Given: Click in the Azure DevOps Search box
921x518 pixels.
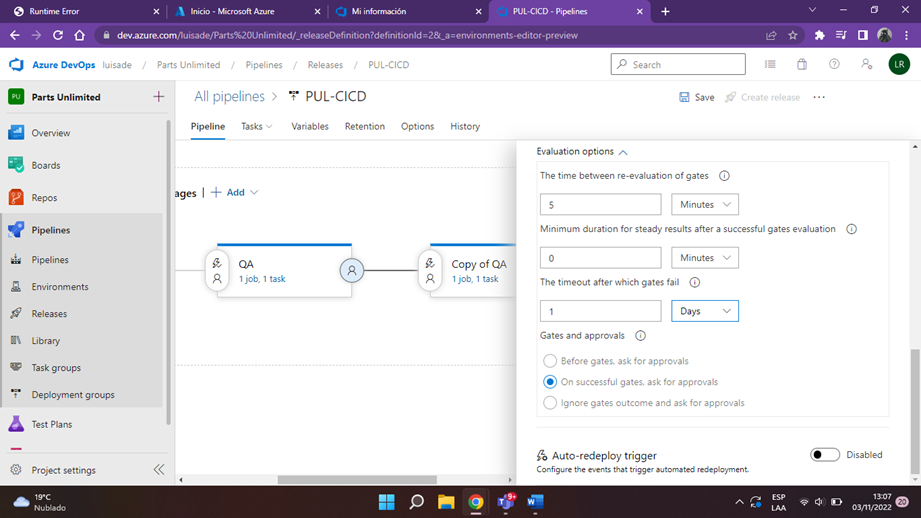Looking at the screenshot, I should [x=678, y=64].
